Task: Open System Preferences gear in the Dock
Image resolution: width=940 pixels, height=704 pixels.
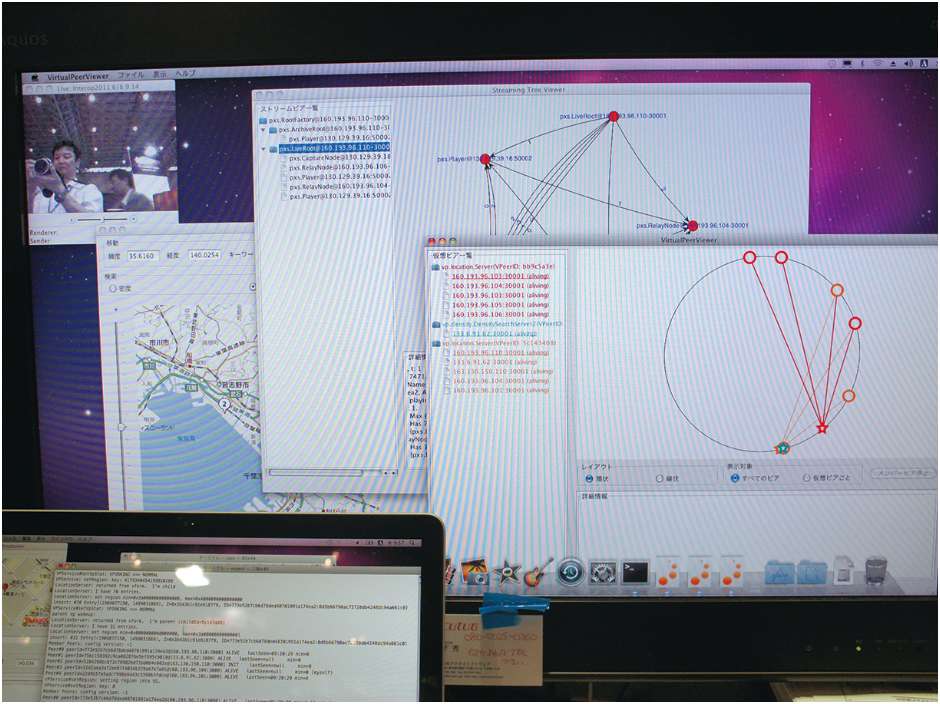Action: (x=602, y=573)
